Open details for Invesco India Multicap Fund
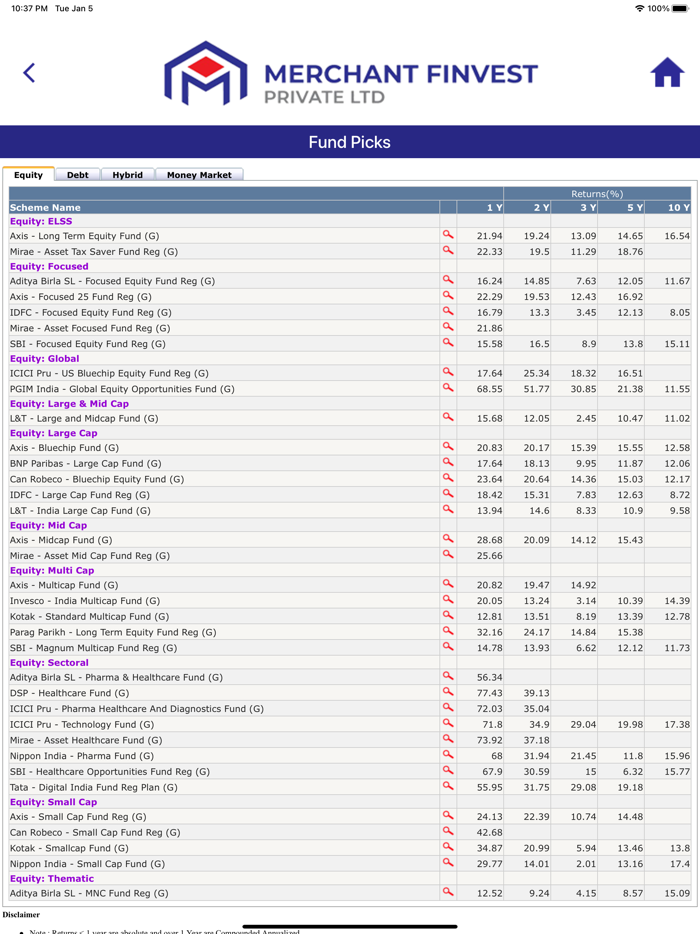The height and width of the screenshot is (934, 700). pyautogui.click(x=448, y=599)
